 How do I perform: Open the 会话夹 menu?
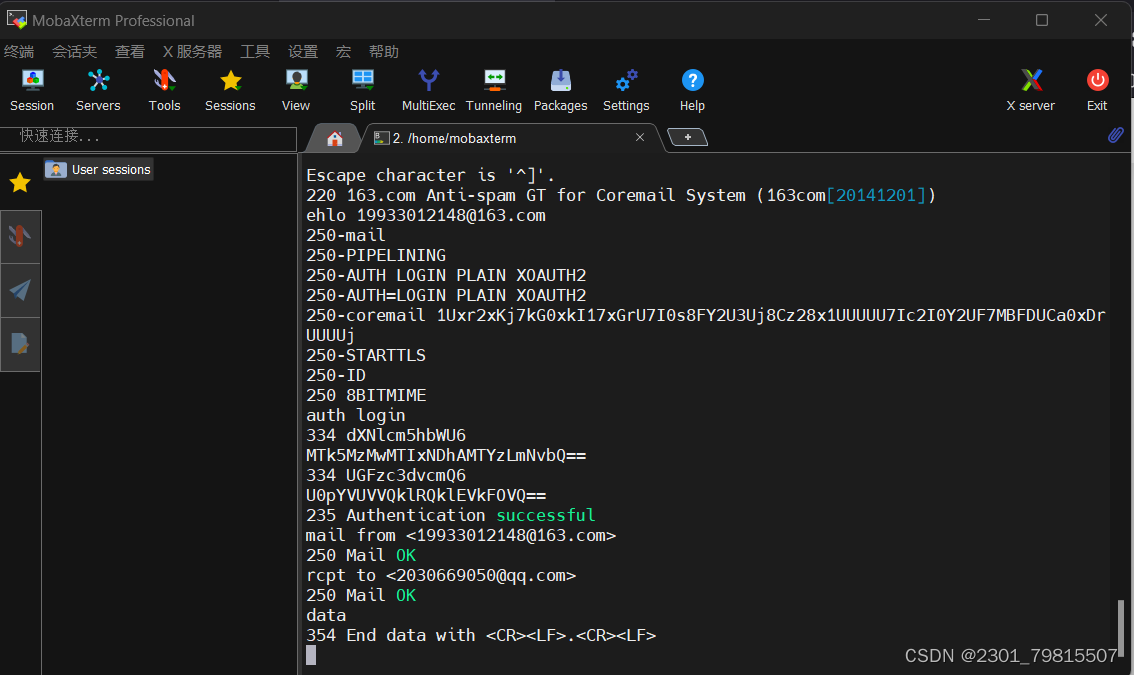74,51
